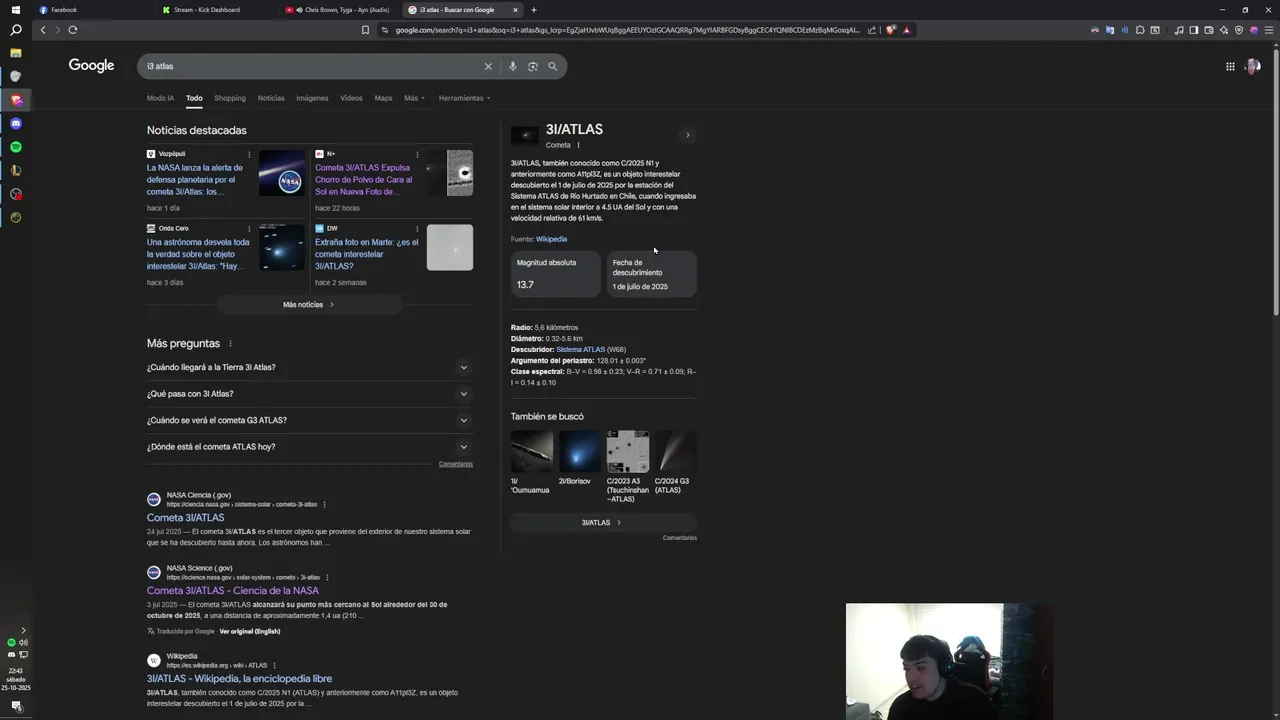Select the 'Noticias' search tab
Viewport: 1280px width, 720px height.
click(271, 98)
